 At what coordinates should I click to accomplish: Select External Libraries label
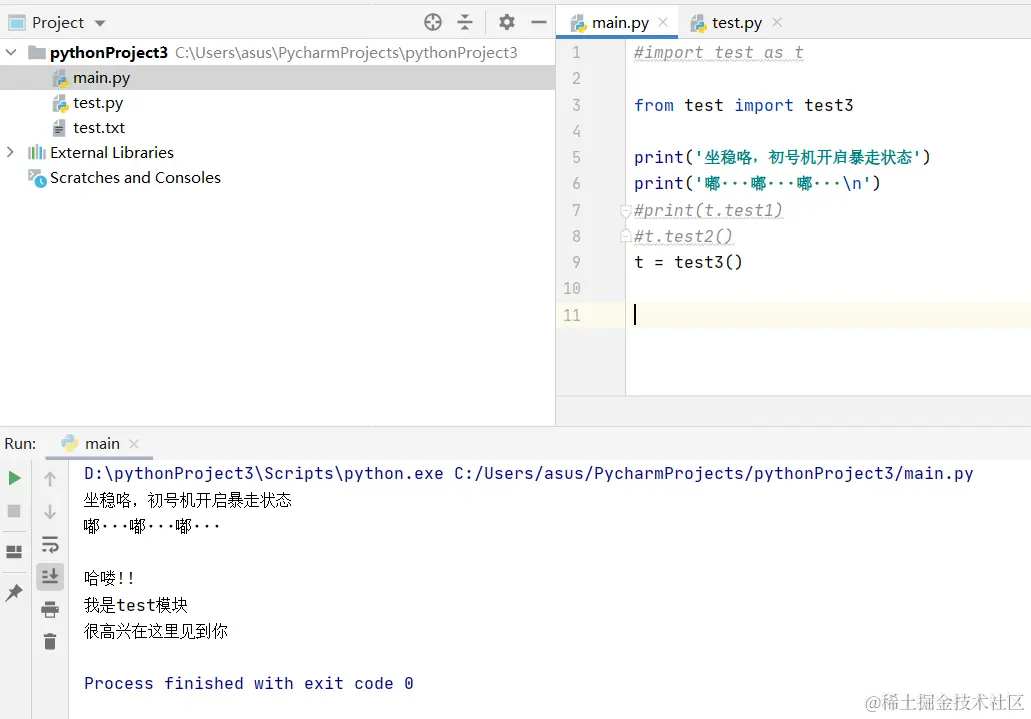coord(112,153)
